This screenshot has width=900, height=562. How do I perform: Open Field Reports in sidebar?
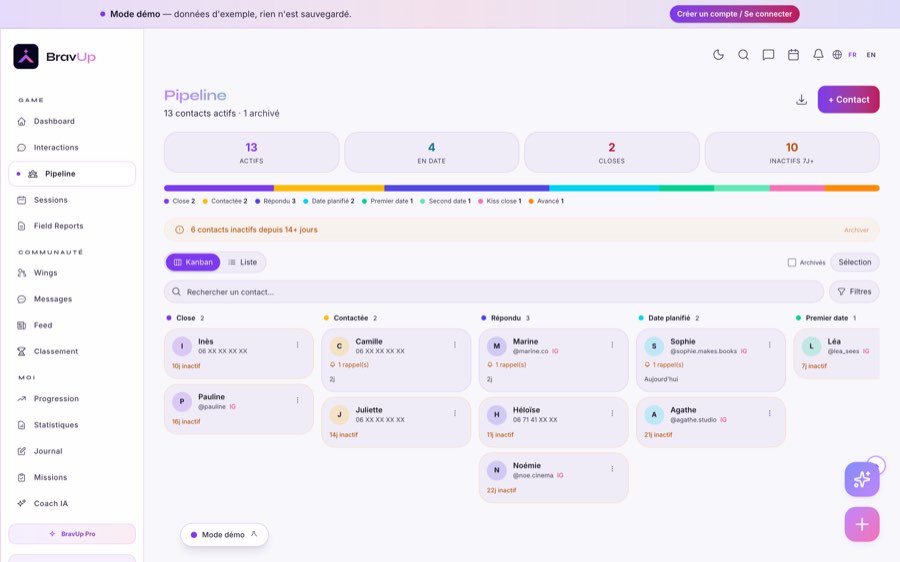click(x=72, y=226)
